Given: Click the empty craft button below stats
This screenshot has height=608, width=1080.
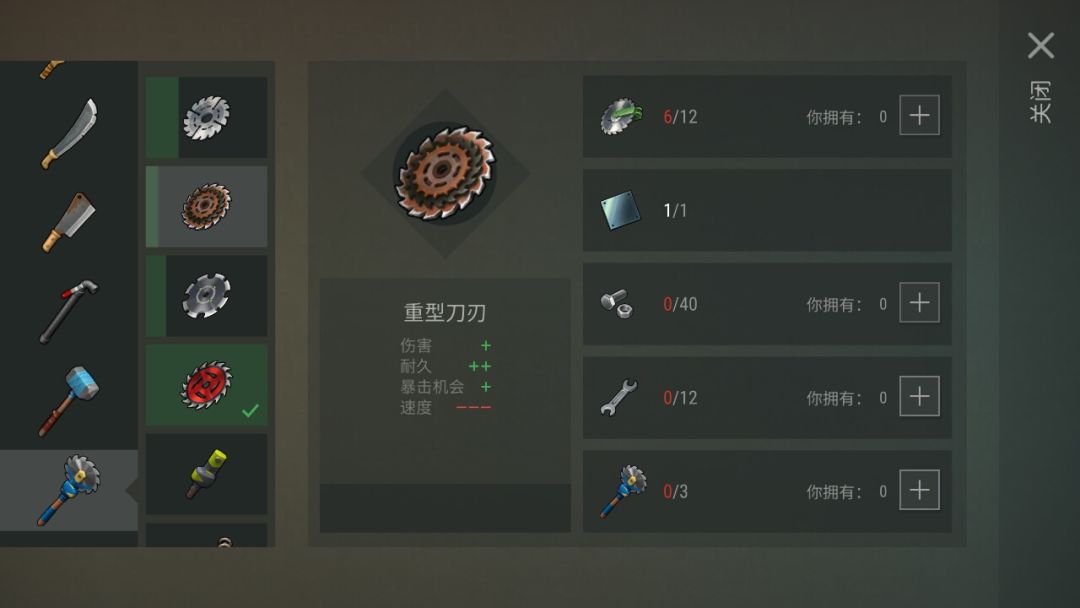Looking at the screenshot, I should [445, 508].
